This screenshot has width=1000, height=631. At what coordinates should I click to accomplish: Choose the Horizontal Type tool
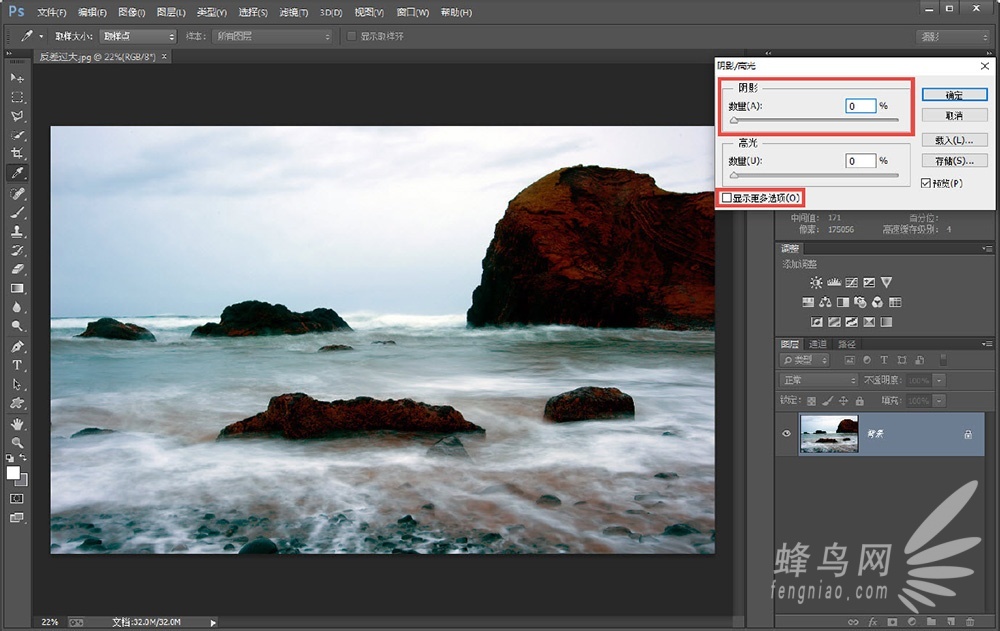click(17, 365)
